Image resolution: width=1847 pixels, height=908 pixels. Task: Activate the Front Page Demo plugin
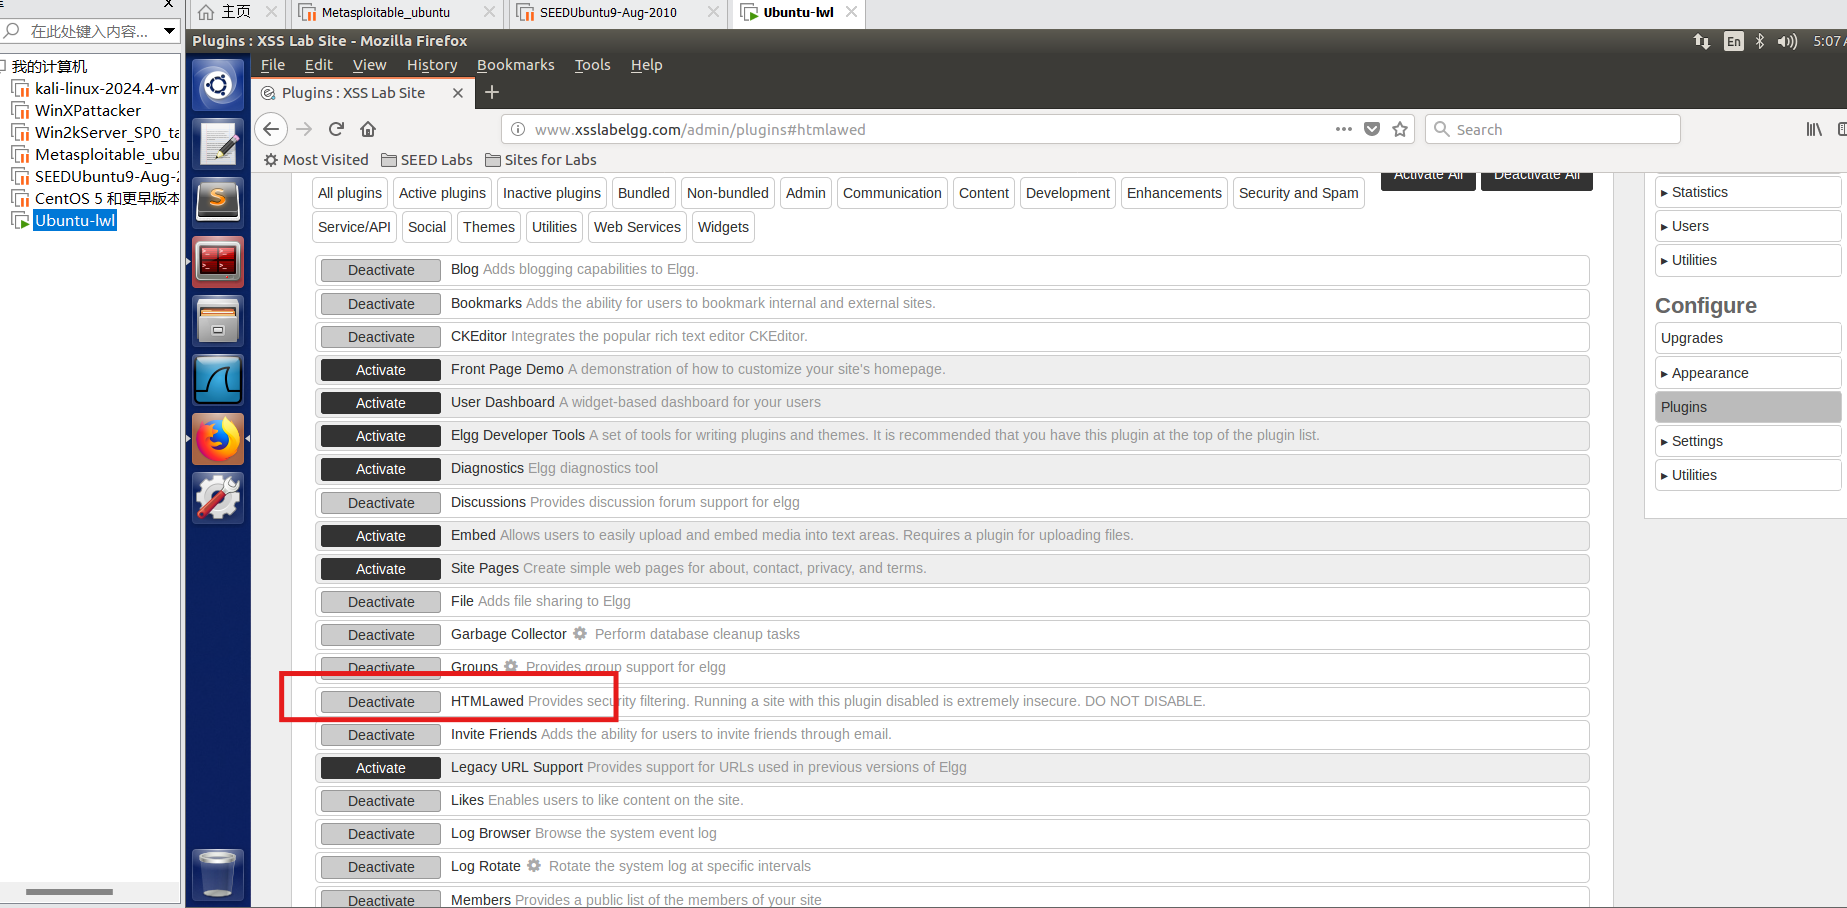[381, 370]
